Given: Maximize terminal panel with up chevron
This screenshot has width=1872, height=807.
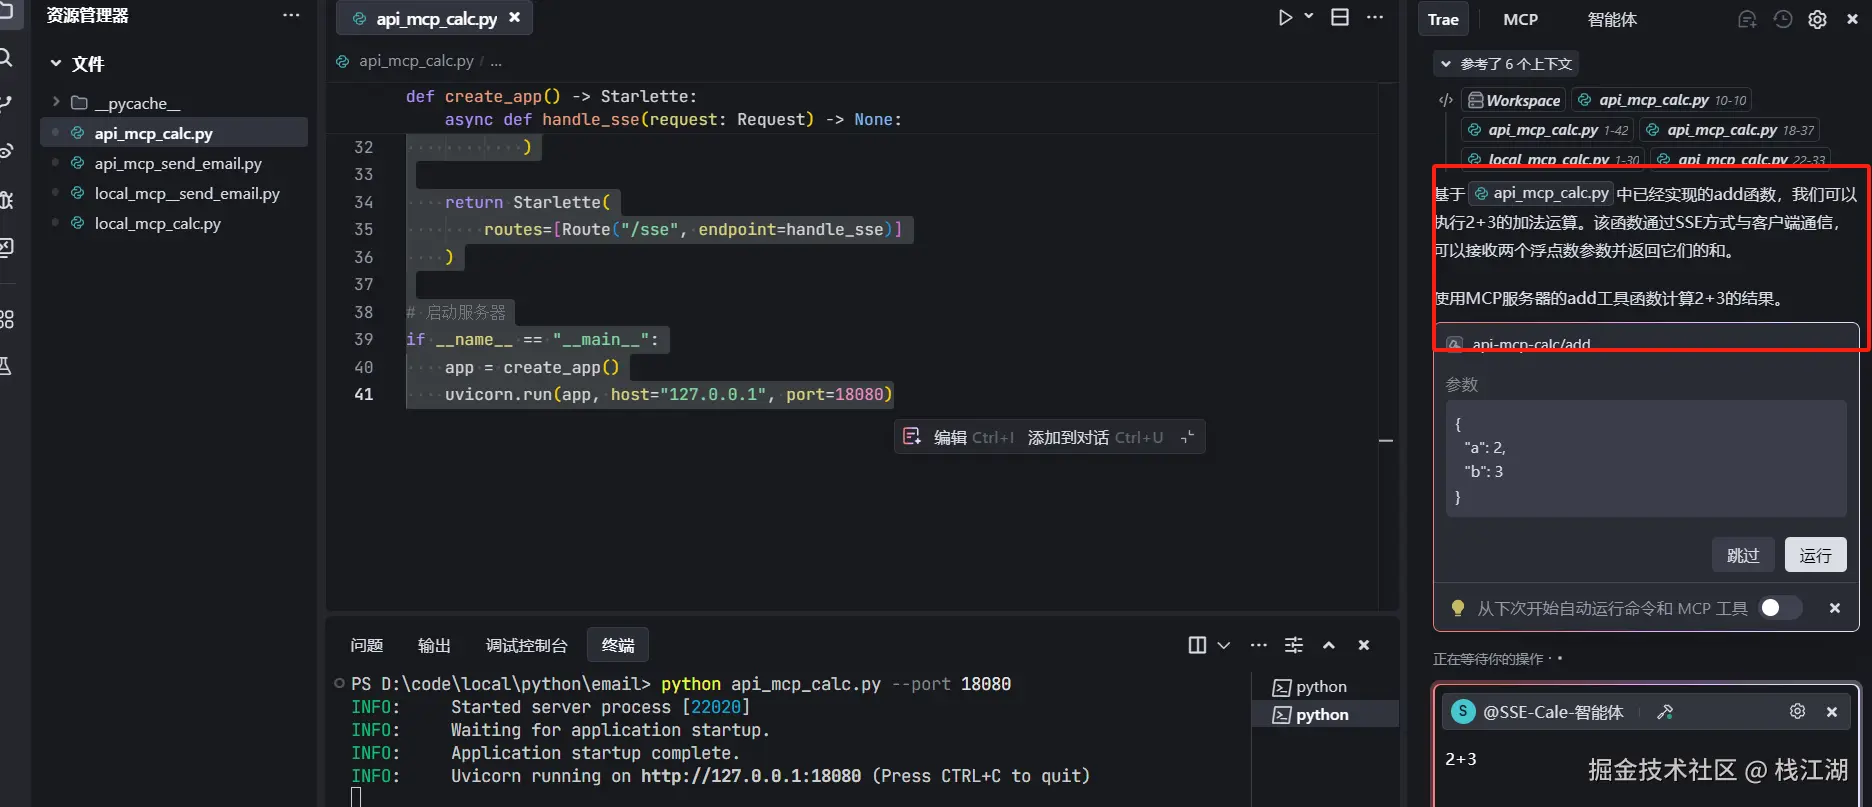Looking at the screenshot, I should pyautogui.click(x=1329, y=645).
